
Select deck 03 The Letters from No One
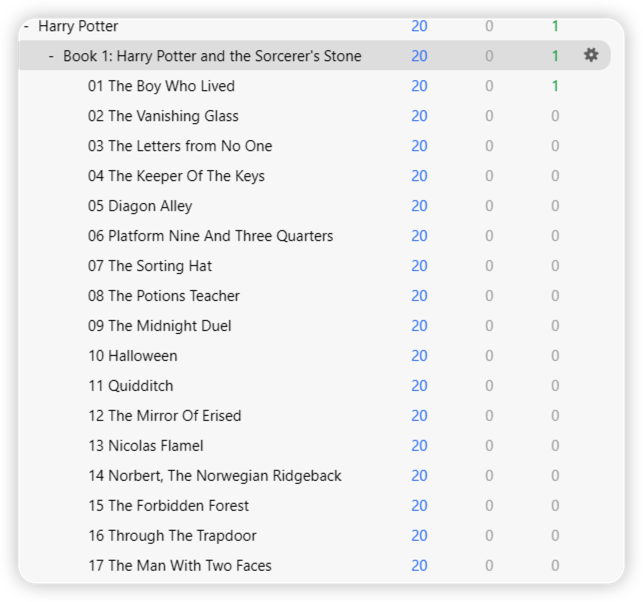180,146
